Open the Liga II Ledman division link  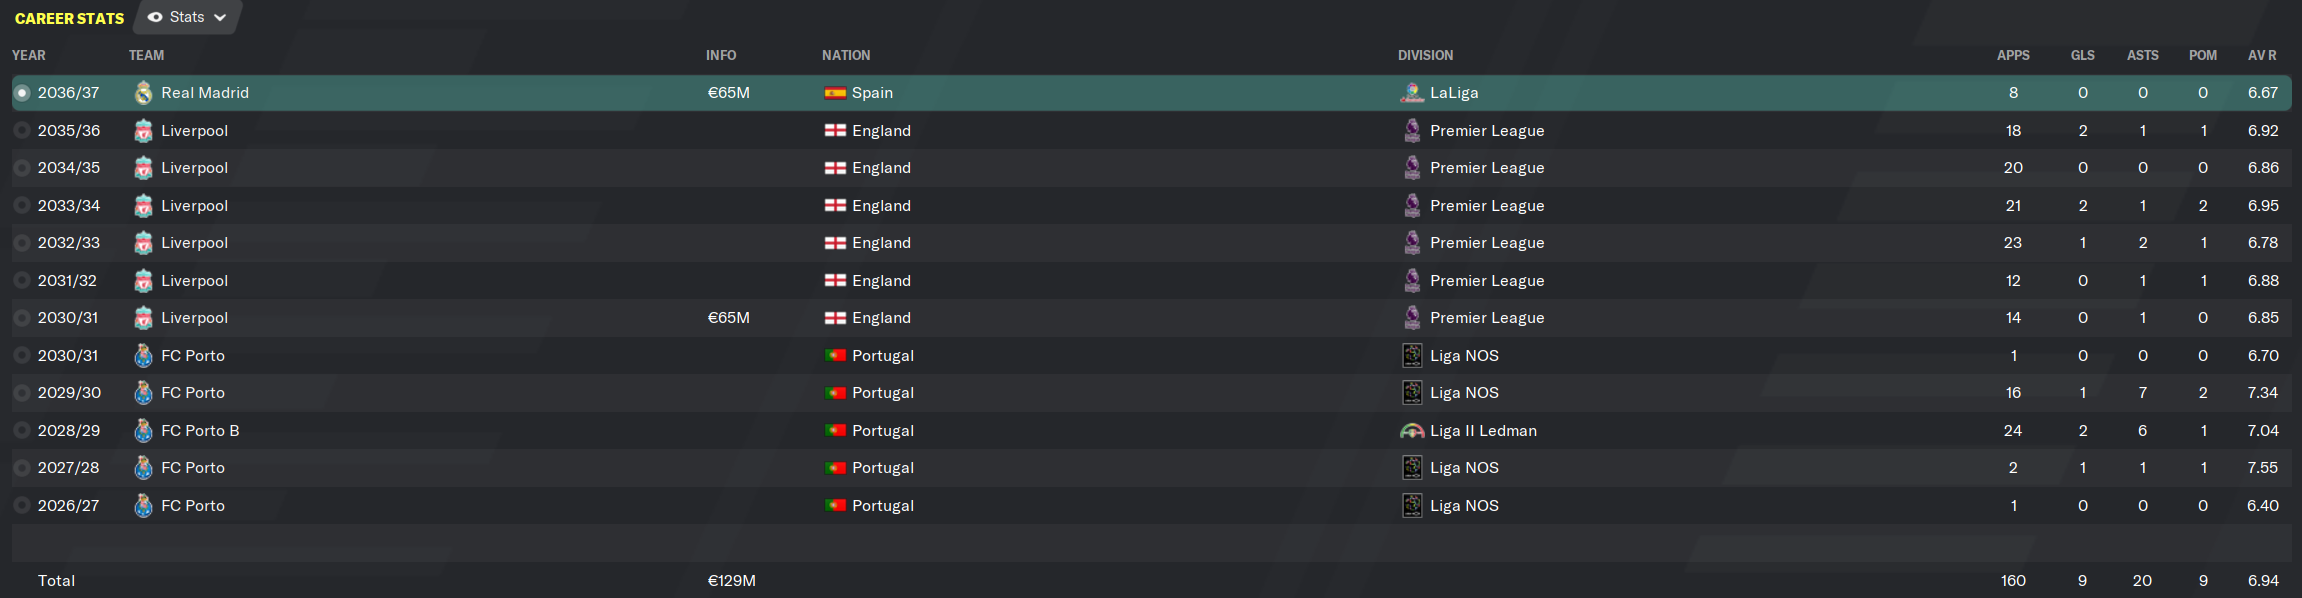click(x=1483, y=431)
